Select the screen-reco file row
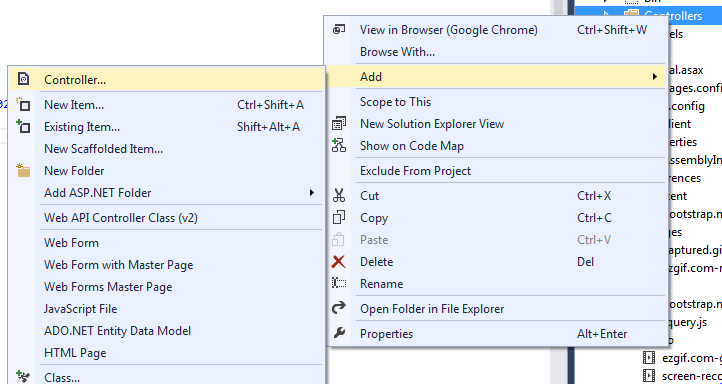 tap(681, 376)
